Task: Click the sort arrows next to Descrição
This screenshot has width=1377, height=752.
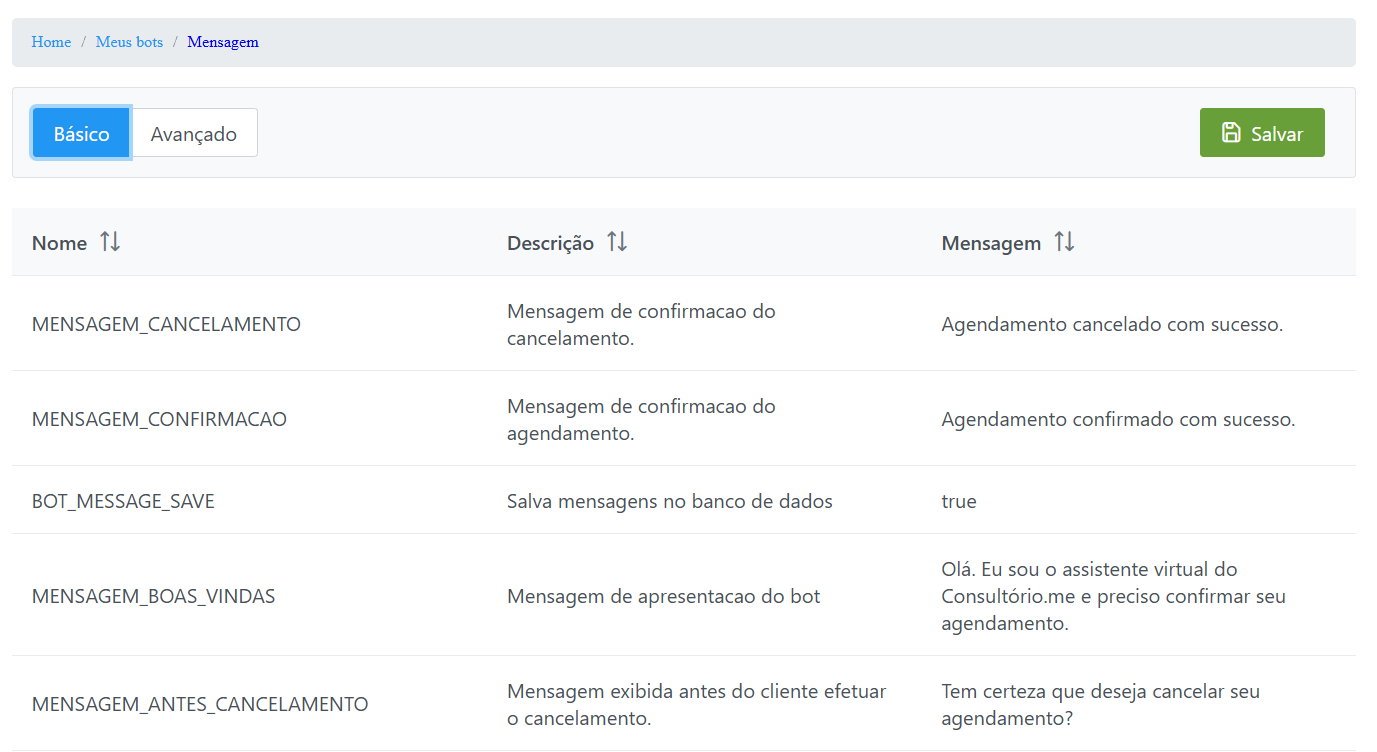Action: point(617,242)
